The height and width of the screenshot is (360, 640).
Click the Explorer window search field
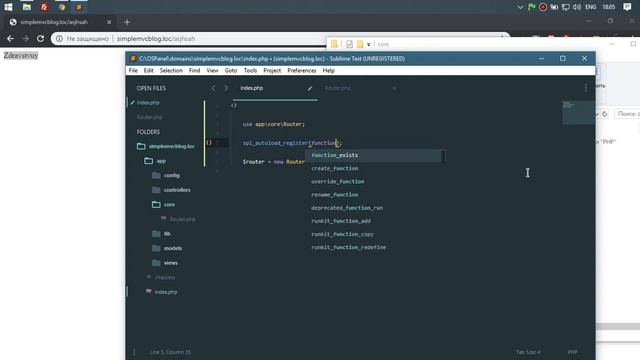(x=627, y=113)
